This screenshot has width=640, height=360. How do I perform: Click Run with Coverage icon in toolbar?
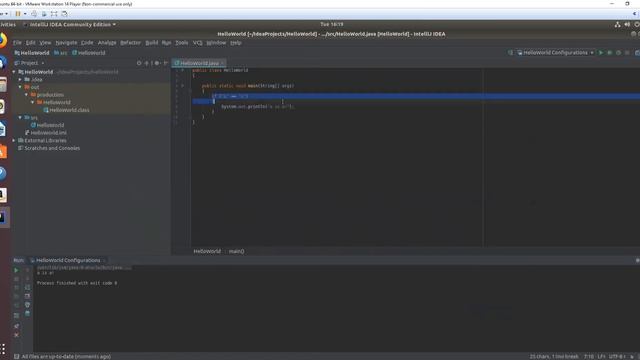click(x=618, y=53)
